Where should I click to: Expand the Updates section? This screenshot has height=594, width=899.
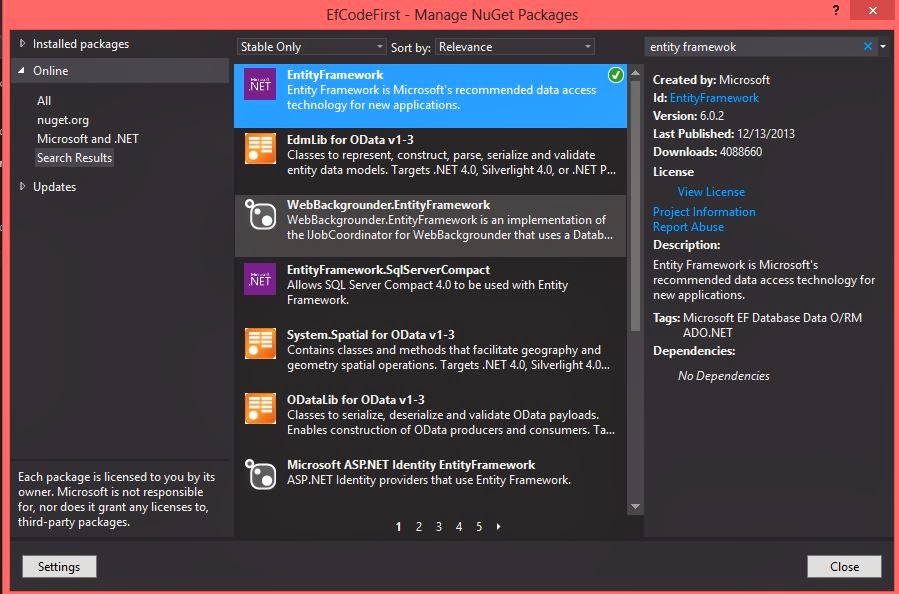pyautogui.click(x=22, y=186)
